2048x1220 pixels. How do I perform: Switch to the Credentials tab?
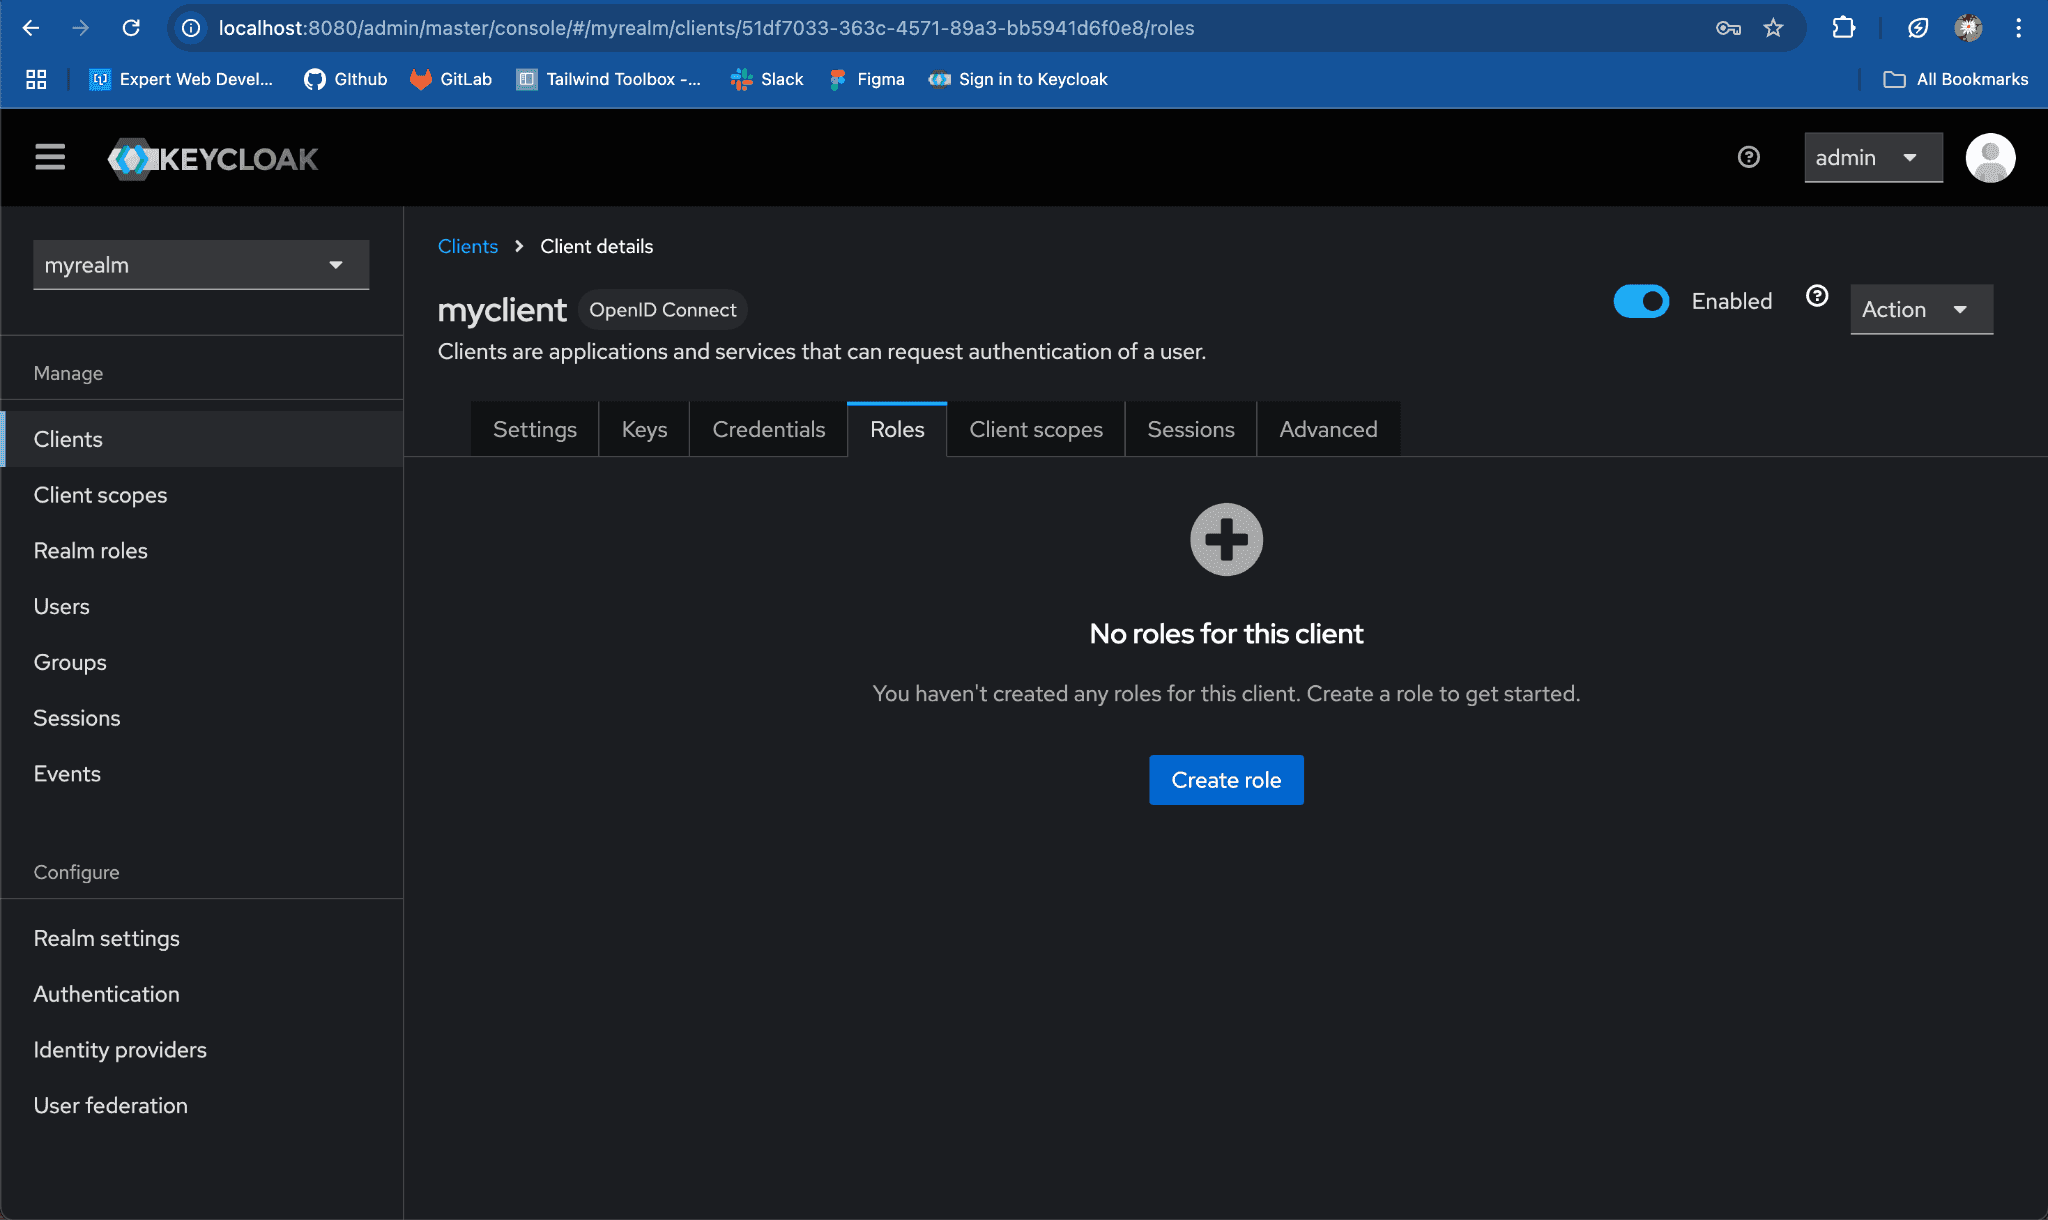(x=768, y=429)
